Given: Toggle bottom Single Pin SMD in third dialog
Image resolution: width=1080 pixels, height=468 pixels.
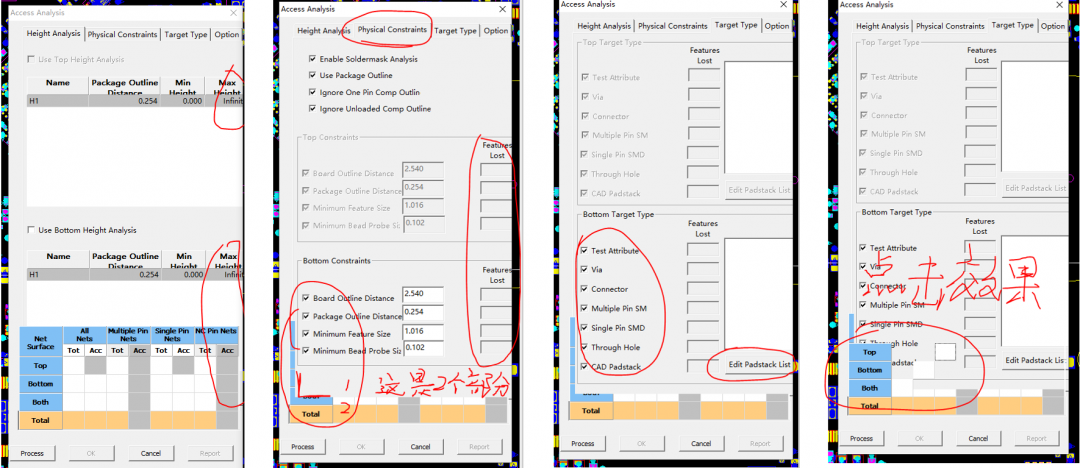Looking at the screenshot, I should pos(585,328).
